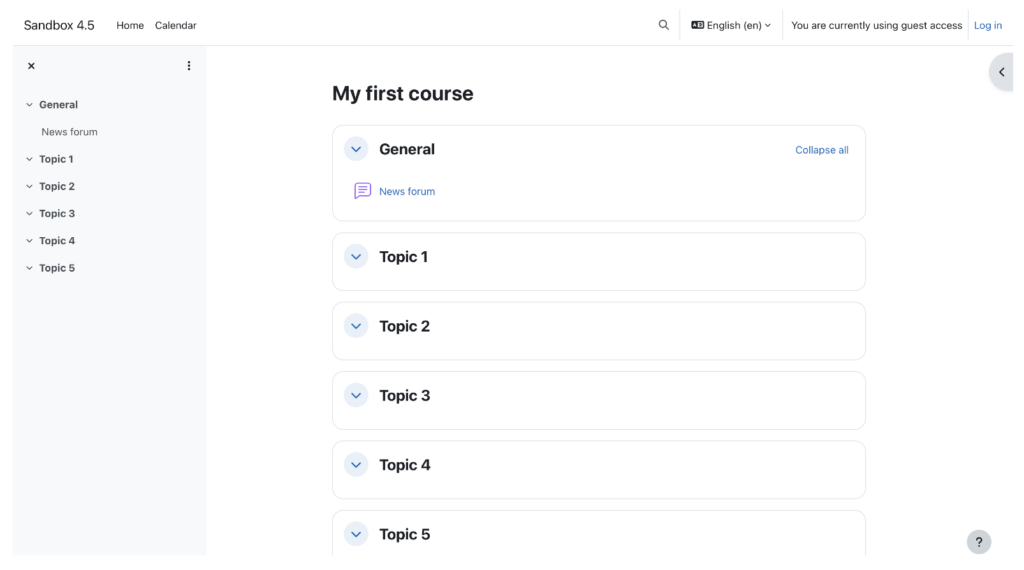Select Topic 4 label in the sidebar index
Screen dimensions: 1024x570
57,240
